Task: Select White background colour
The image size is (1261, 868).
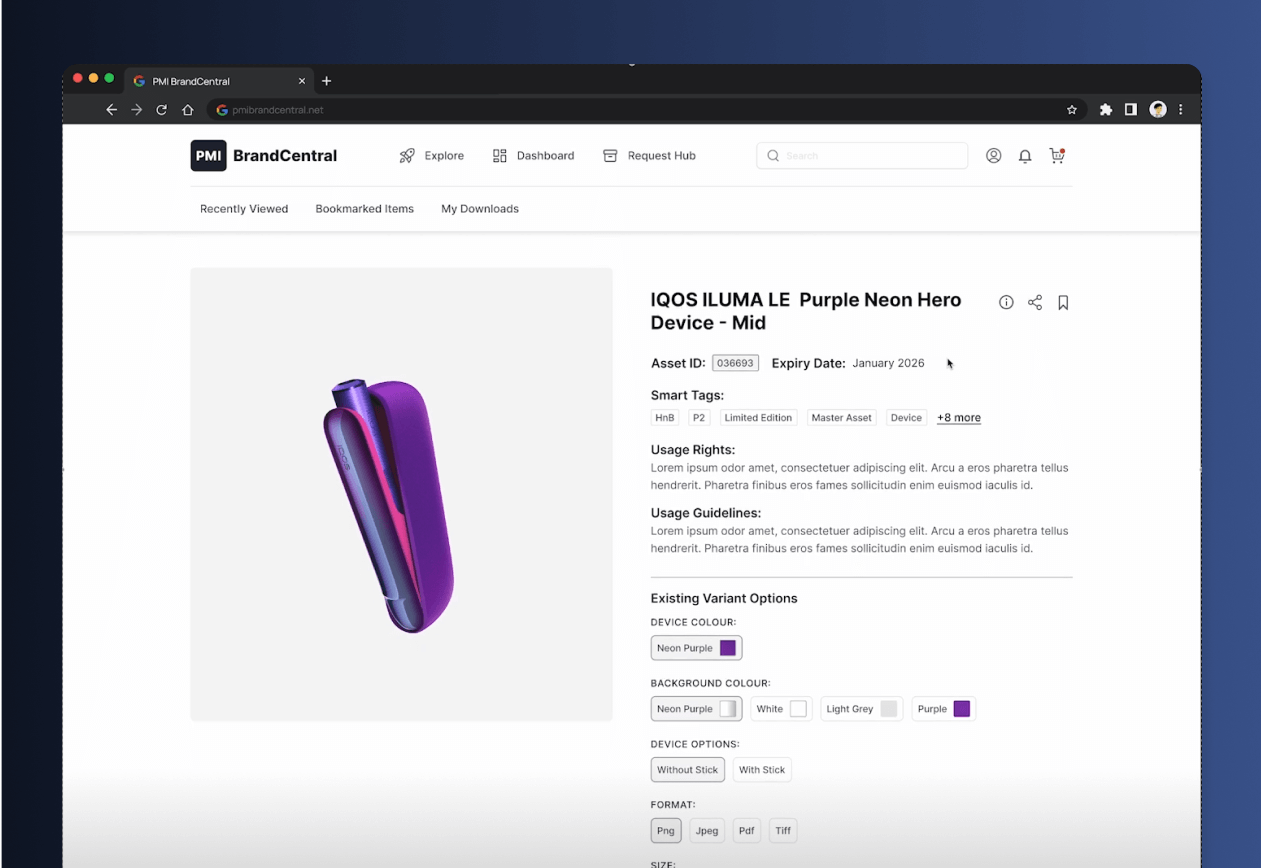Action: pos(781,709)
